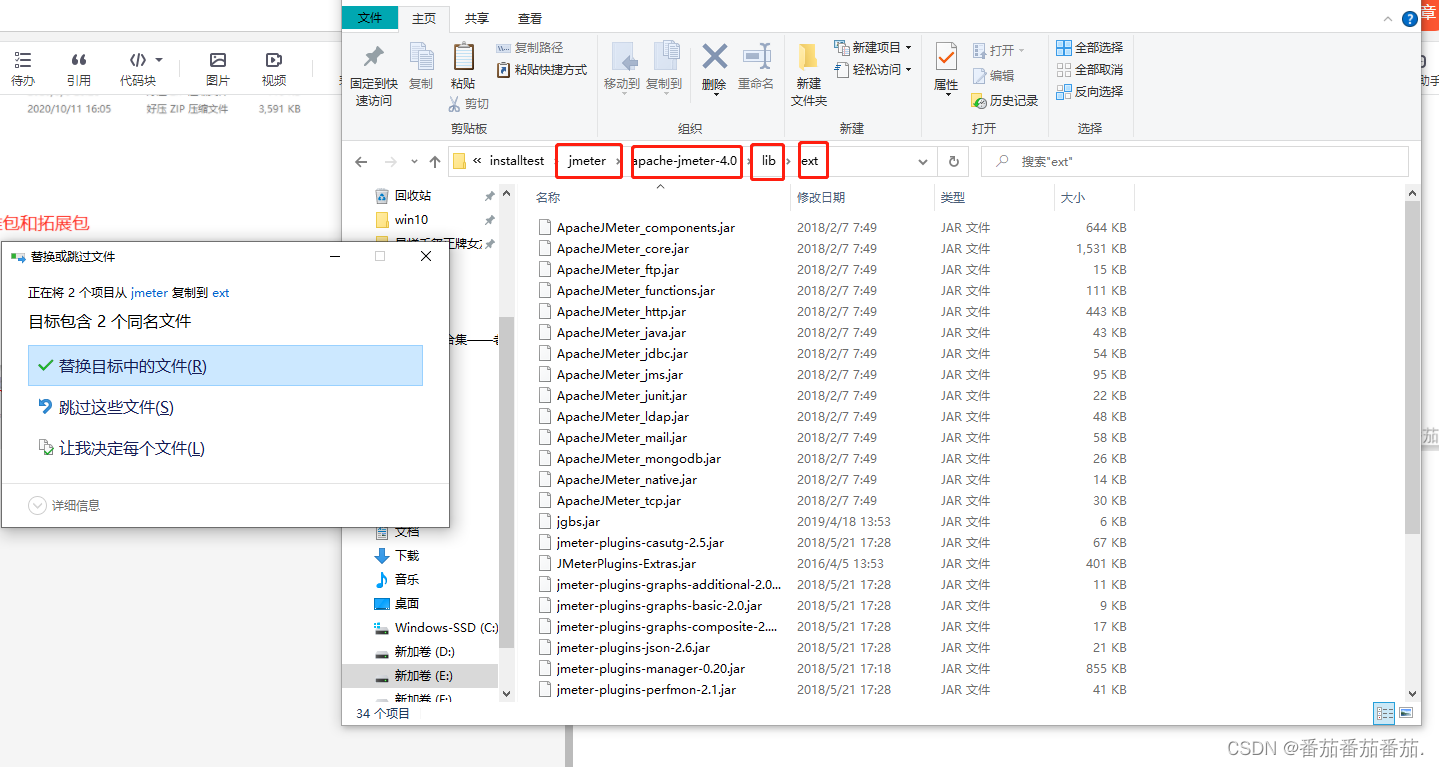This screenshot has height=767, width=1439.
Task: Click the ext link in dialog
Action: 221,293
